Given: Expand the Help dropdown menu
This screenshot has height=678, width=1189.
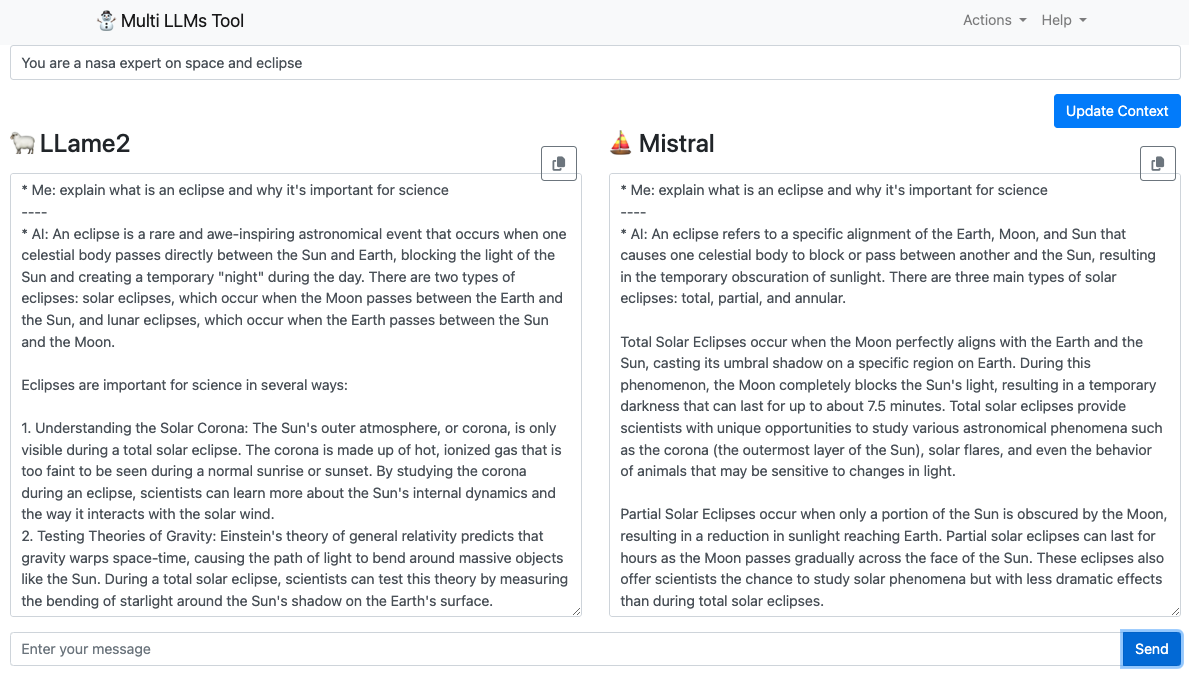Looking at the screenshot, I should 1063,20.
